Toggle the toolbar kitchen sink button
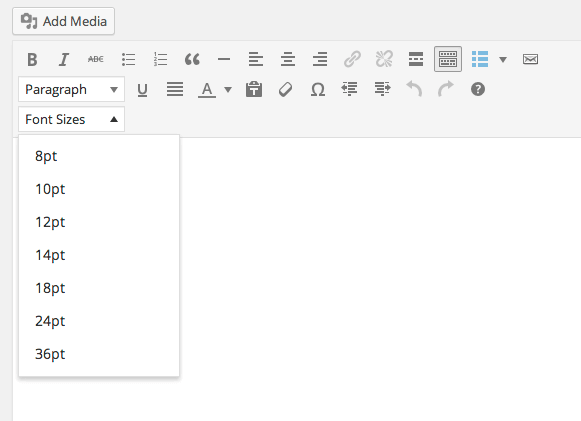 (x=448, y=59)
